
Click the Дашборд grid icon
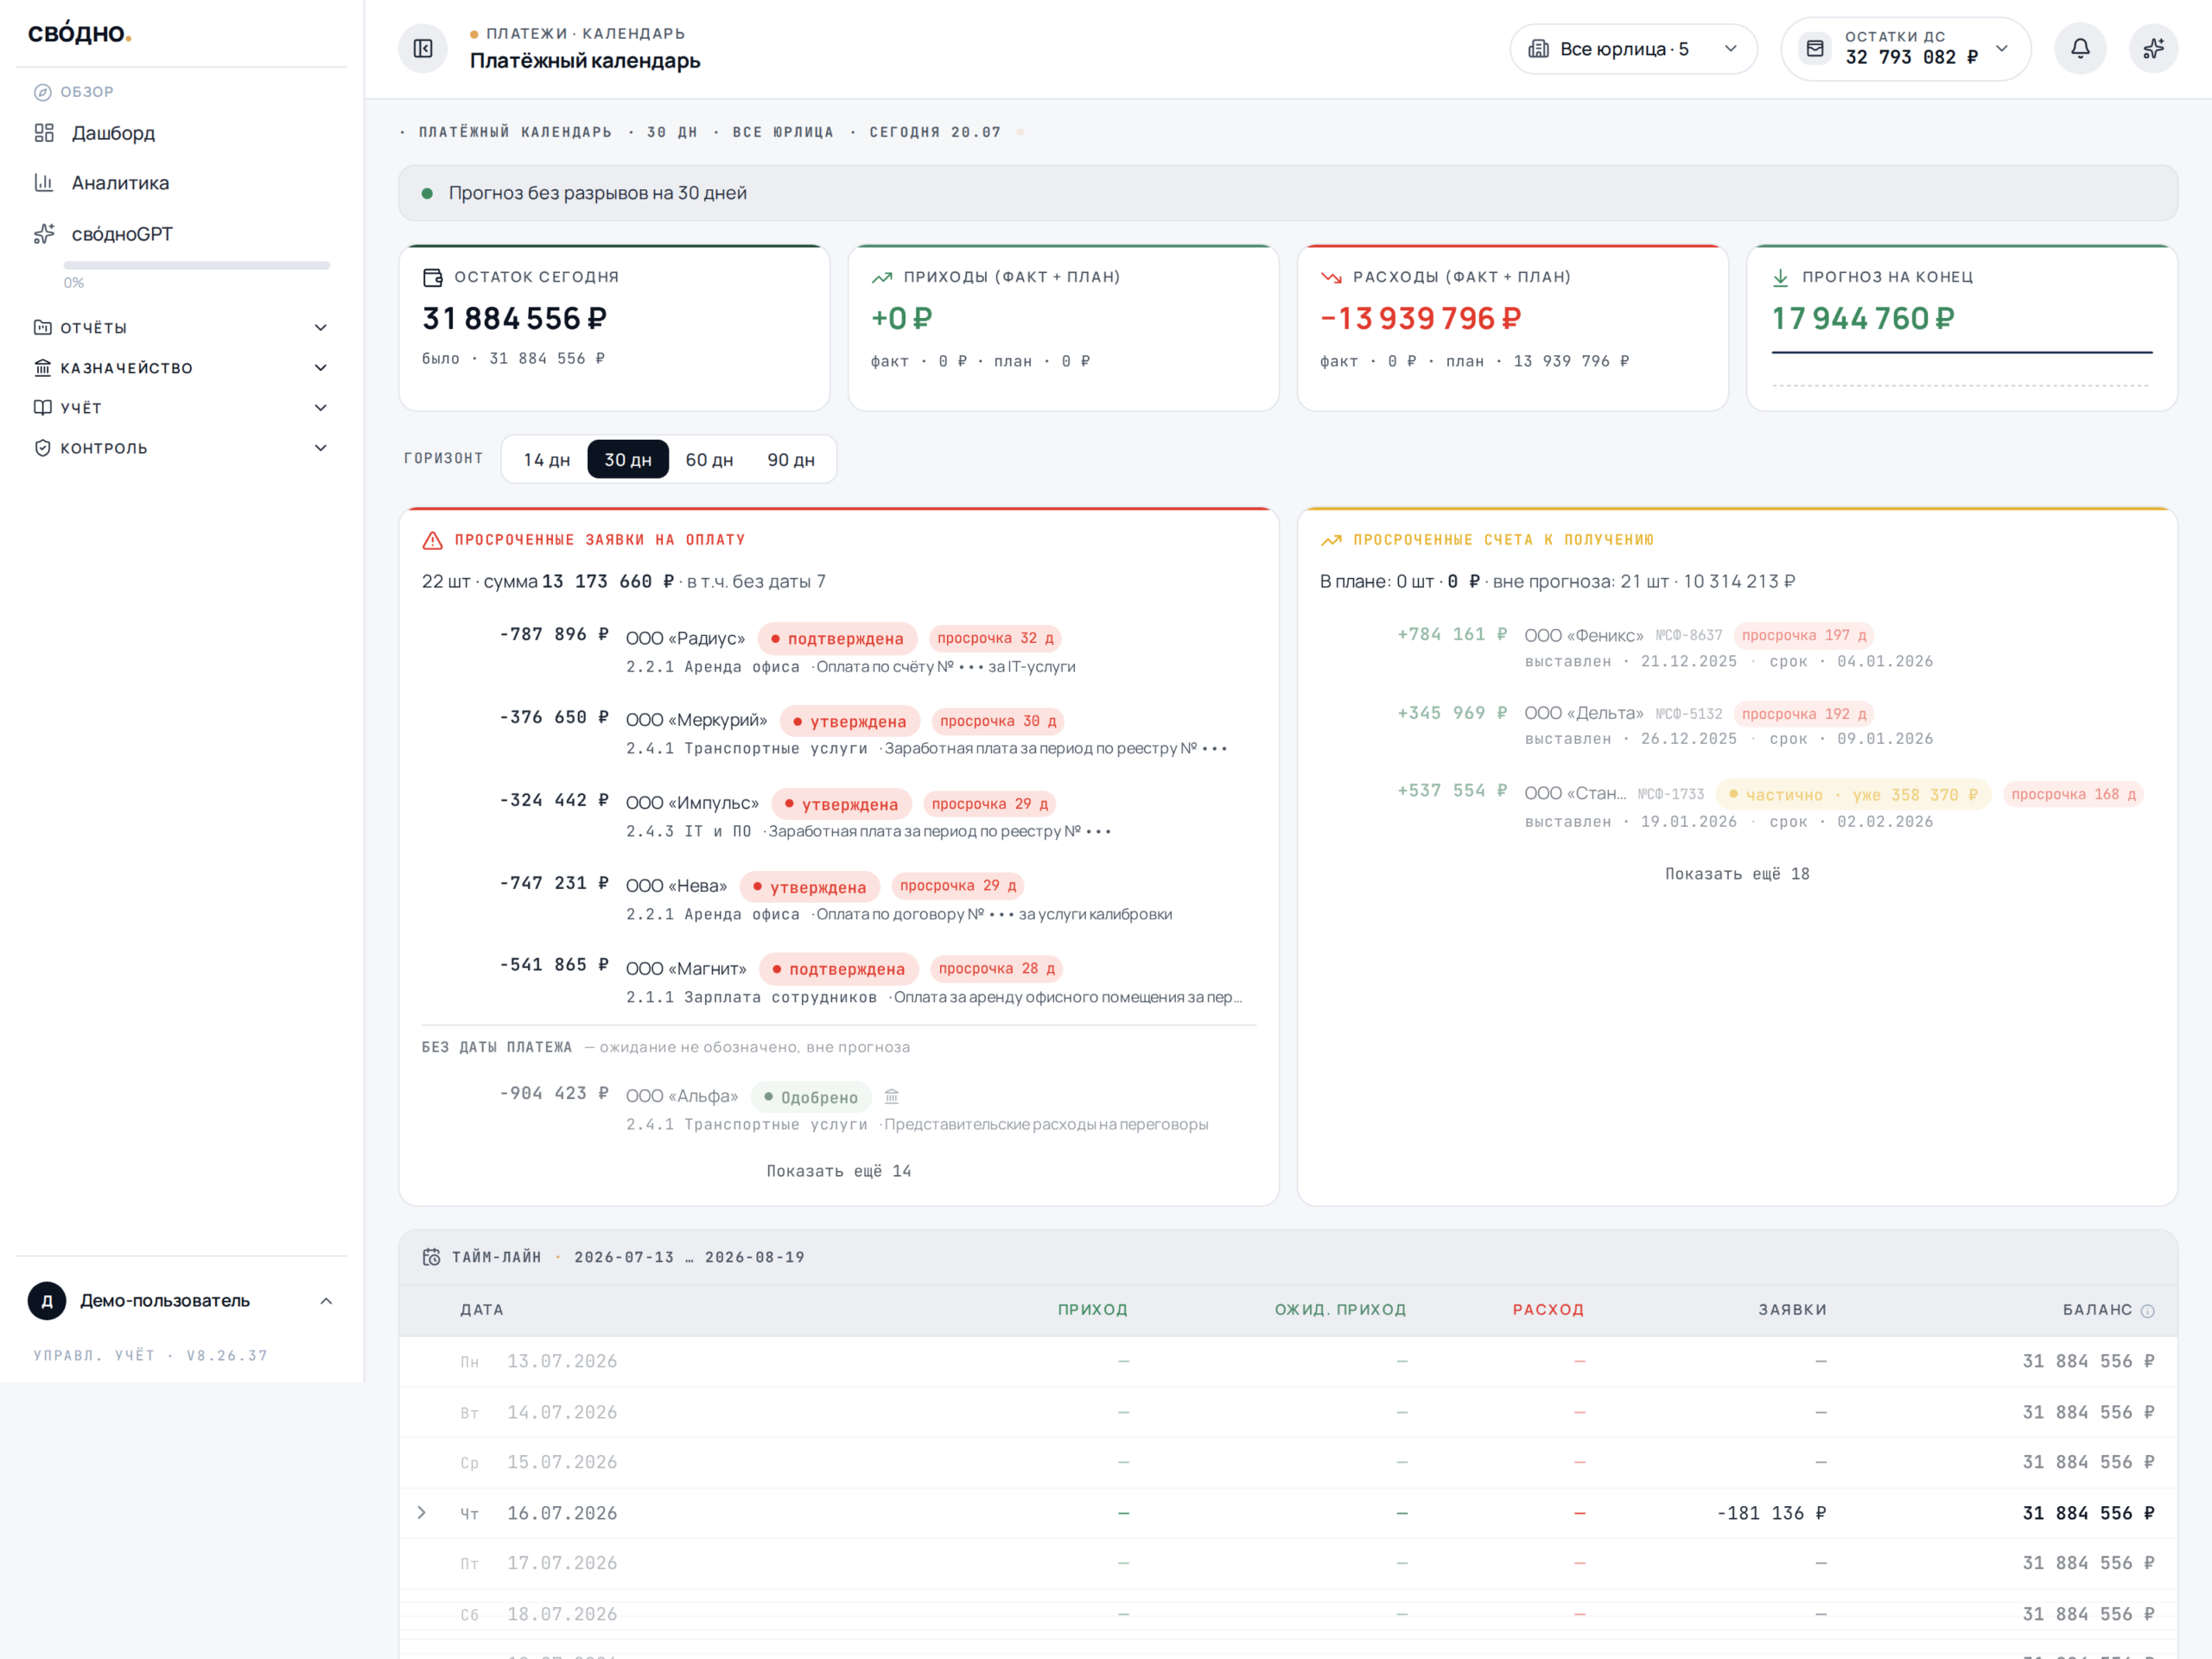click(44, 133)
